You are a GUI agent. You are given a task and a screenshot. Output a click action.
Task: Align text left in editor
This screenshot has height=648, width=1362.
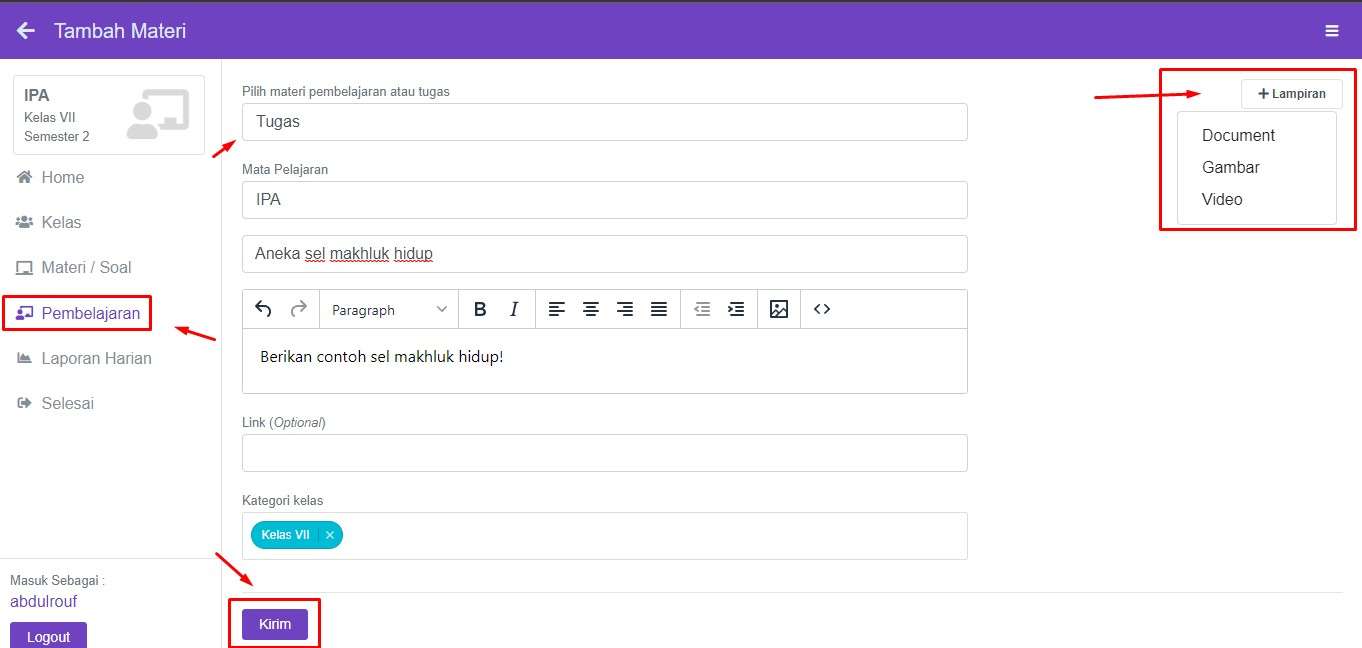click(557, 309)
